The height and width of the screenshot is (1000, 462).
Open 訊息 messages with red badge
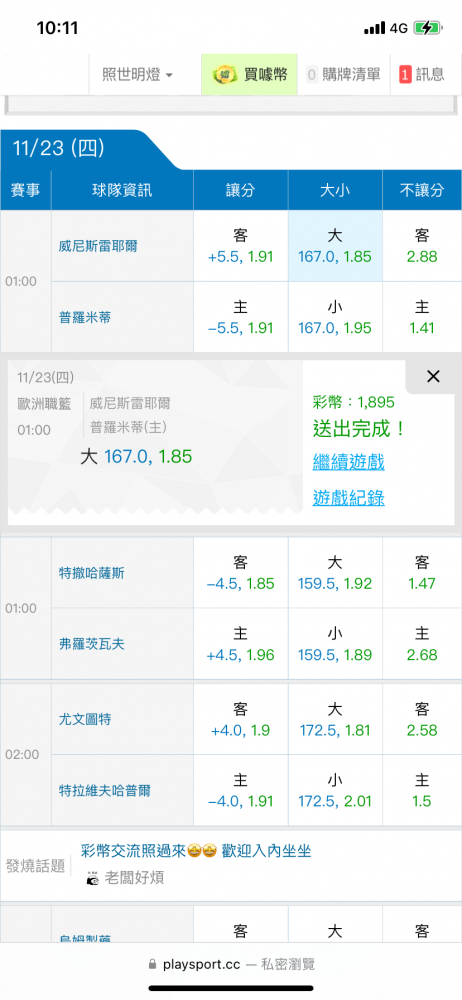click(422, 75)
